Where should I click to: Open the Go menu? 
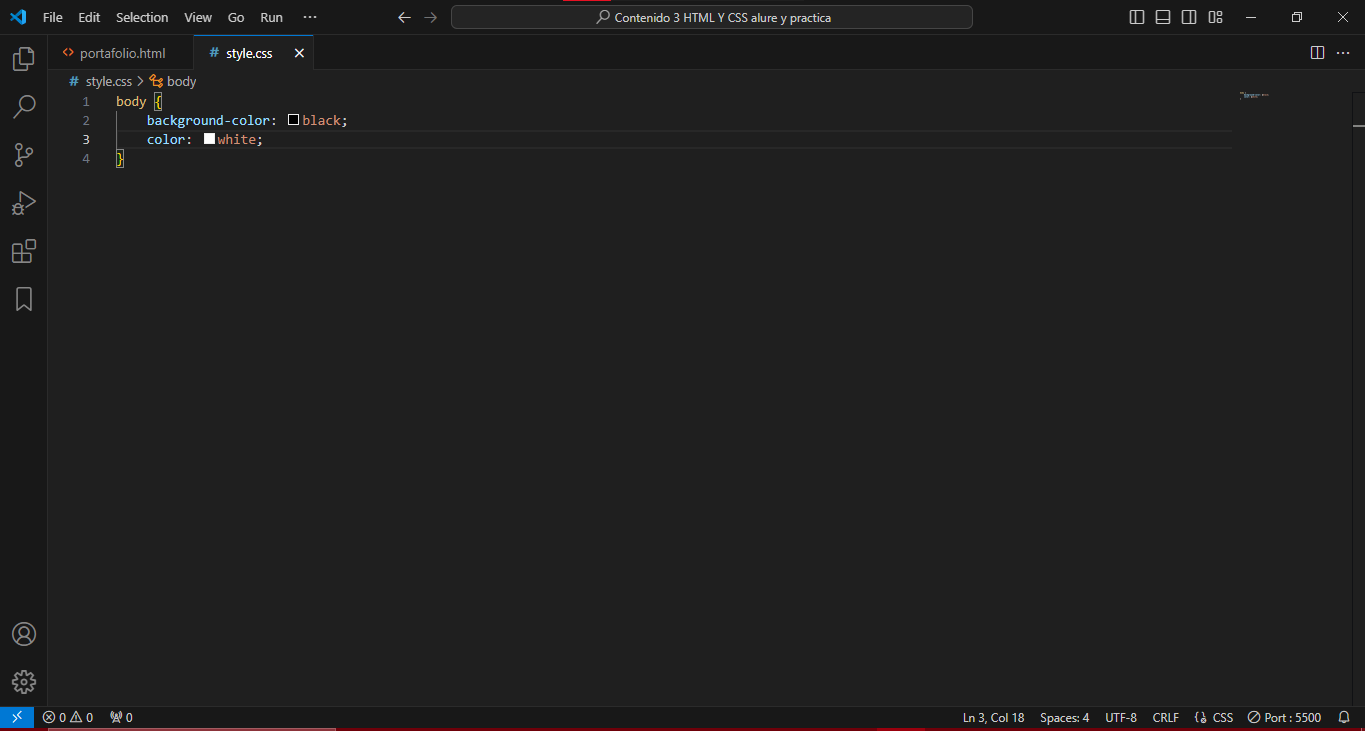coord(236,17)
